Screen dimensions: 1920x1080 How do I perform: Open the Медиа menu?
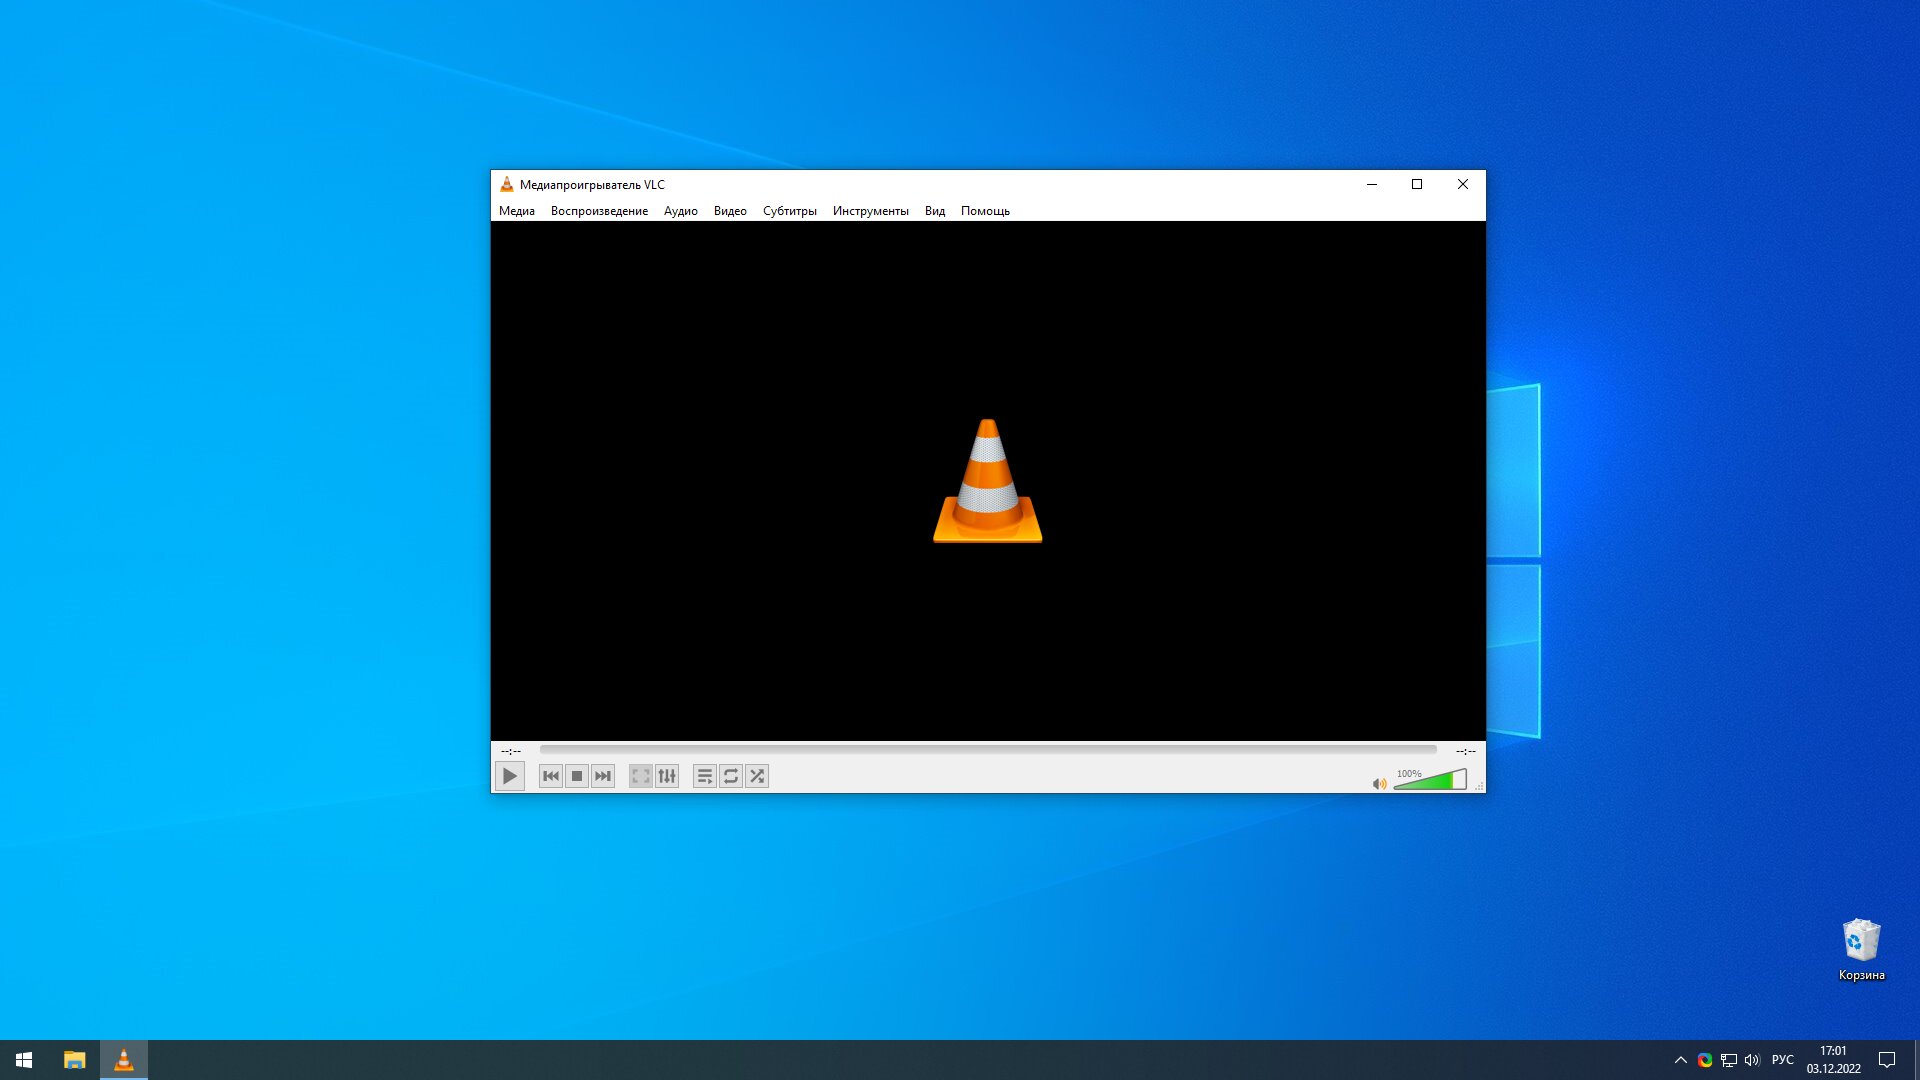click(x=517, y=211)
